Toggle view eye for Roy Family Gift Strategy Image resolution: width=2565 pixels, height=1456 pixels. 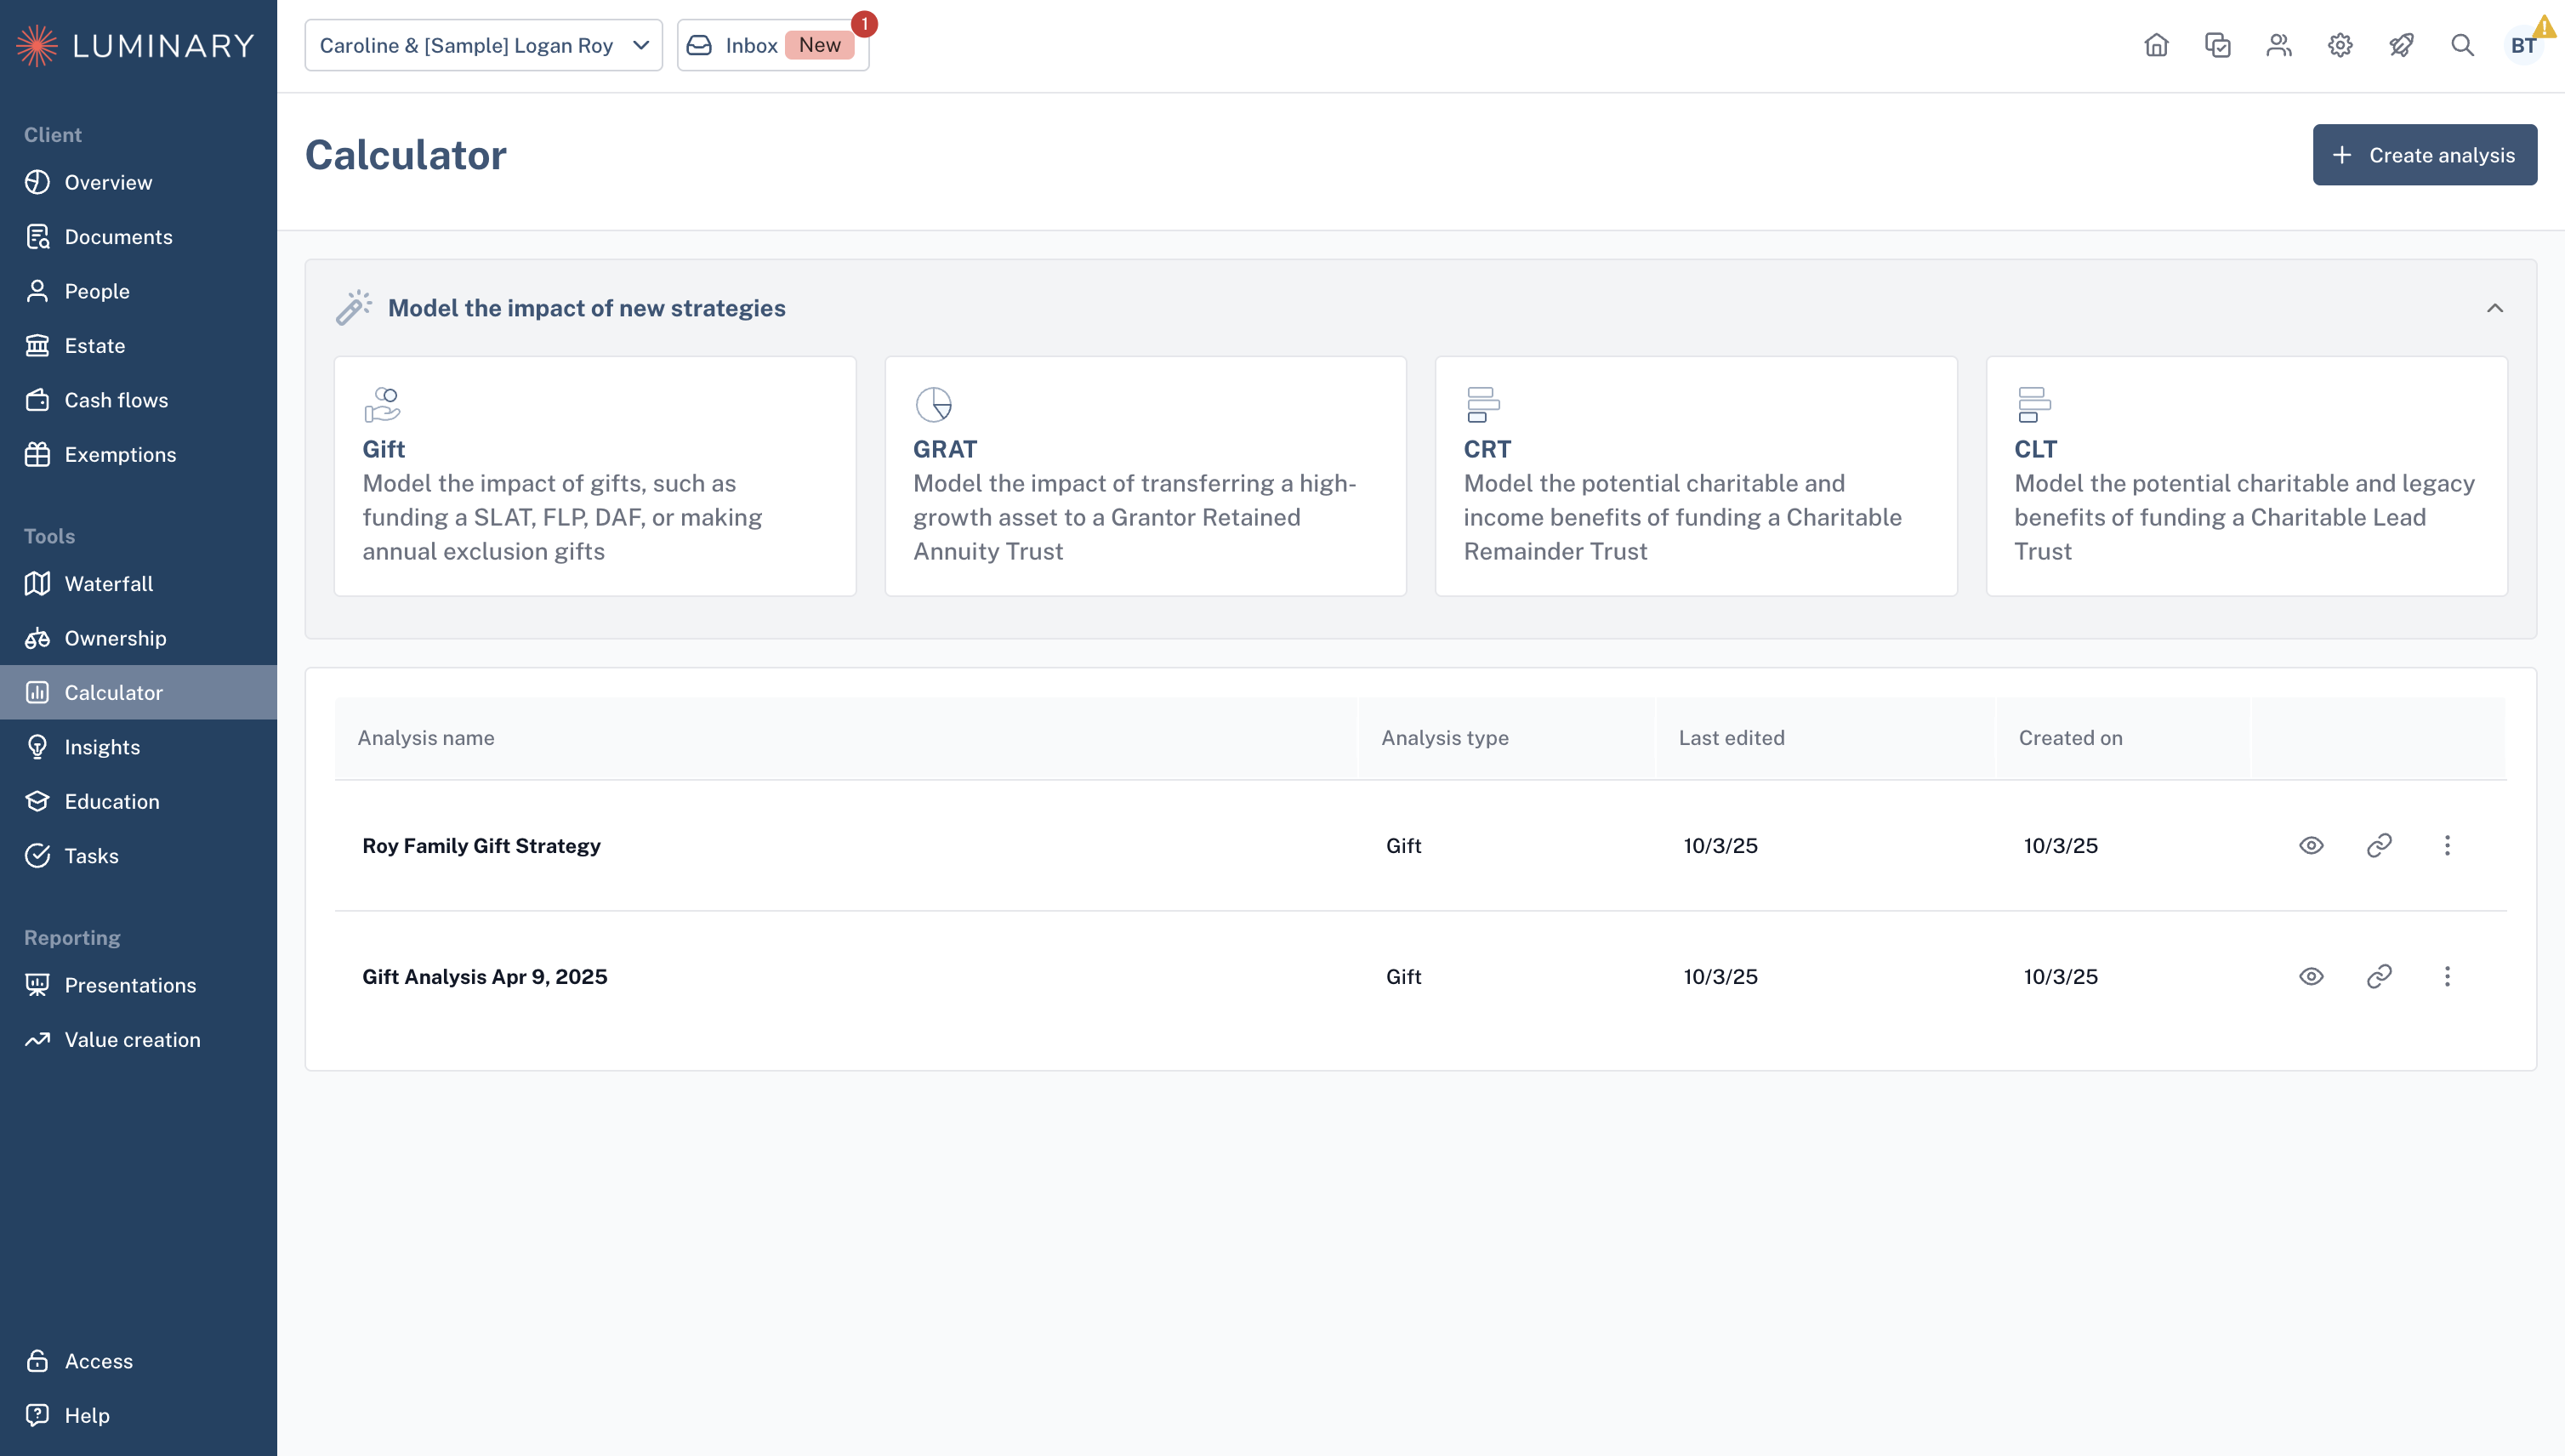pyautogui.click(x=2311, y=845)
